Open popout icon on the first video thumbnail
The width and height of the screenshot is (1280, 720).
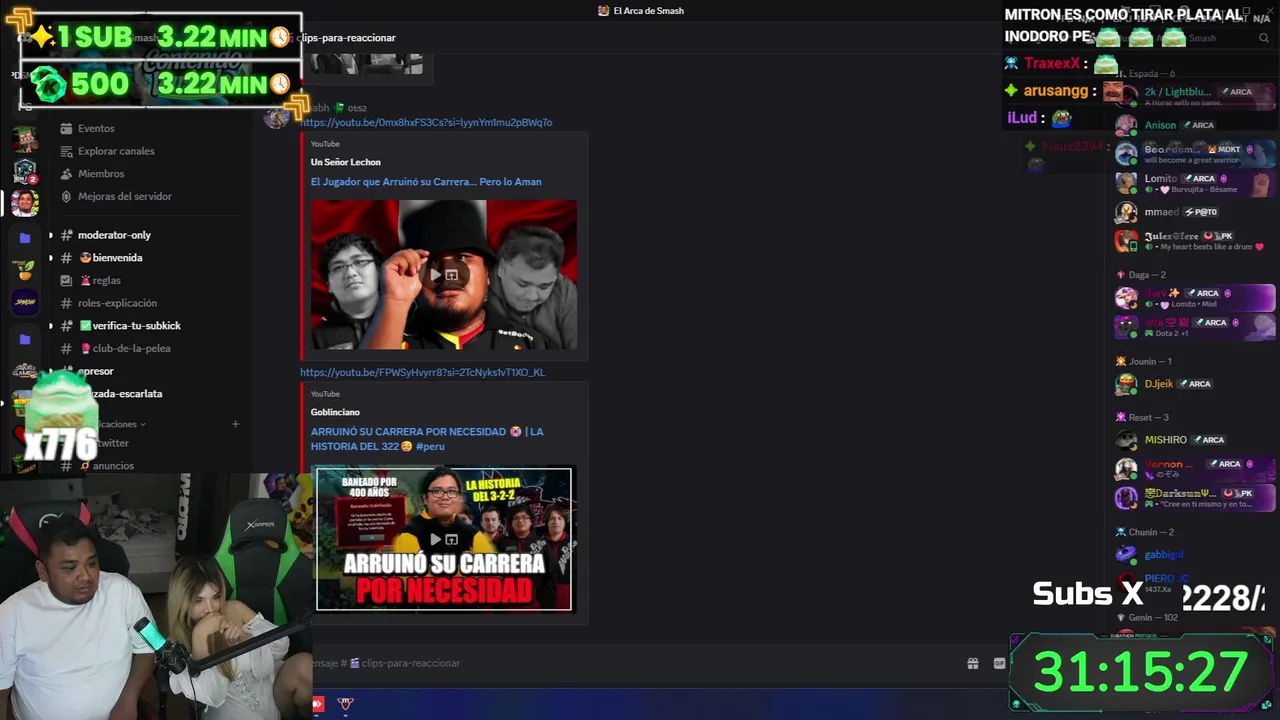tap(452, 275)
